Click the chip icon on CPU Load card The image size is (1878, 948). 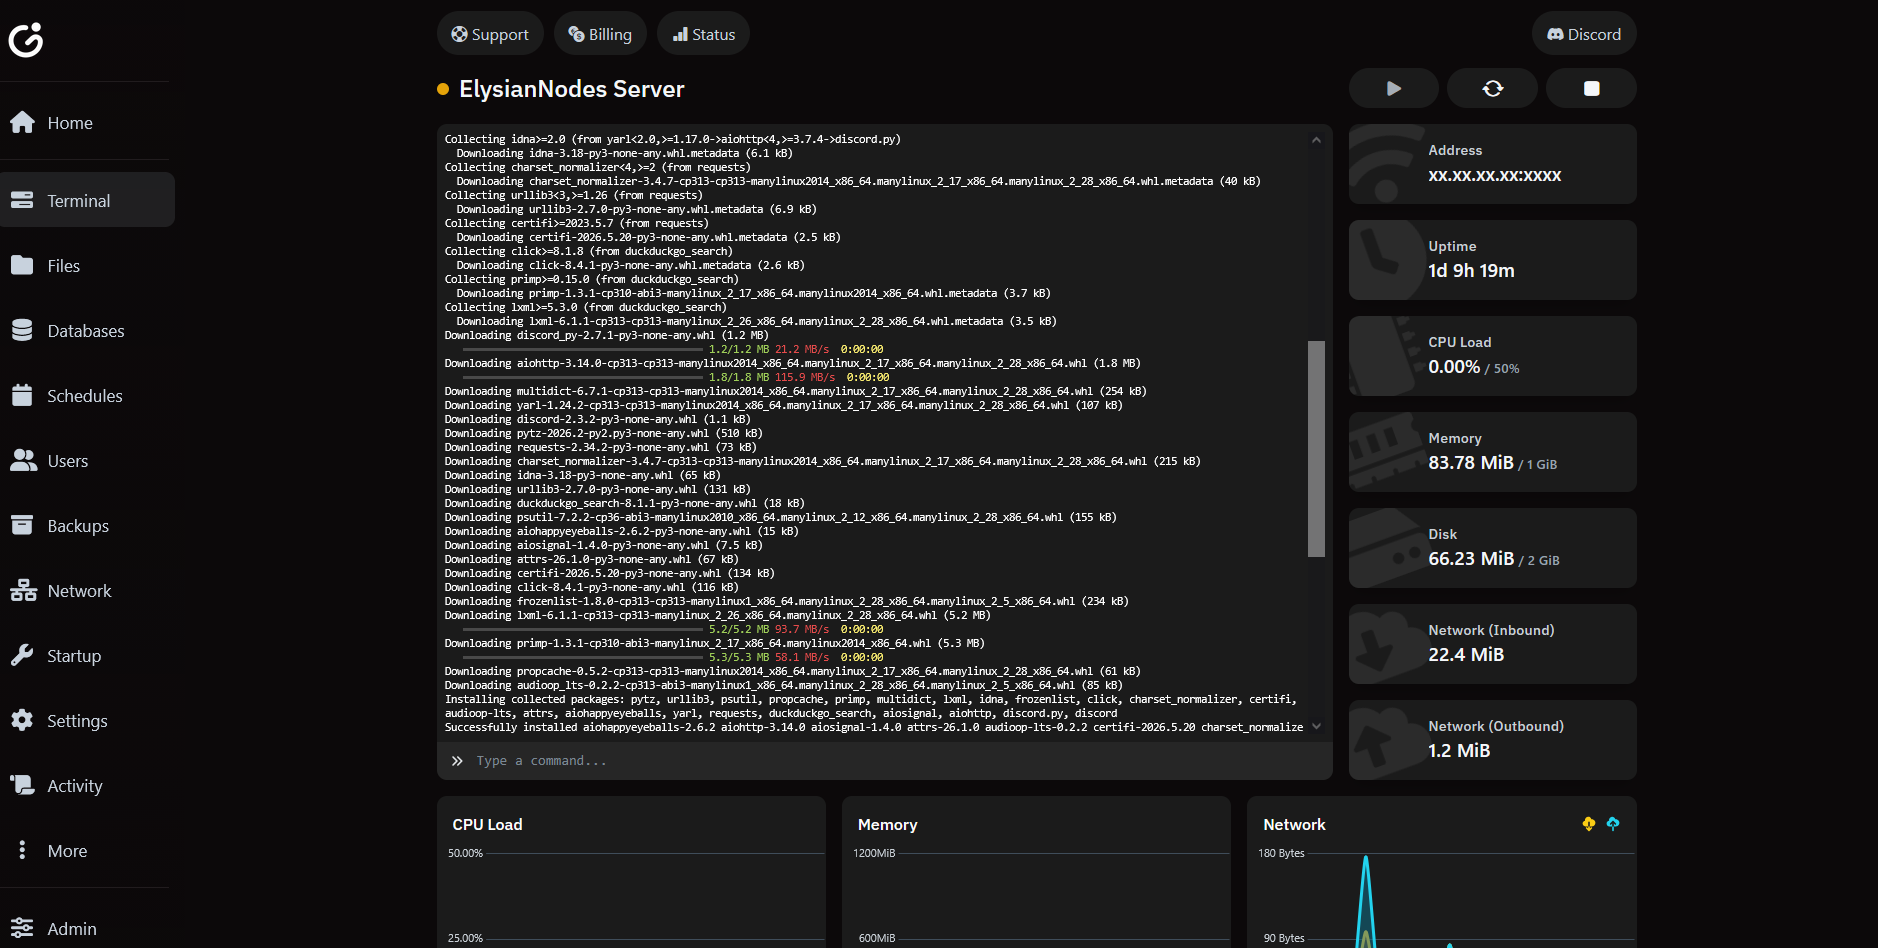pyautogui.click(x=1386, y=356)
